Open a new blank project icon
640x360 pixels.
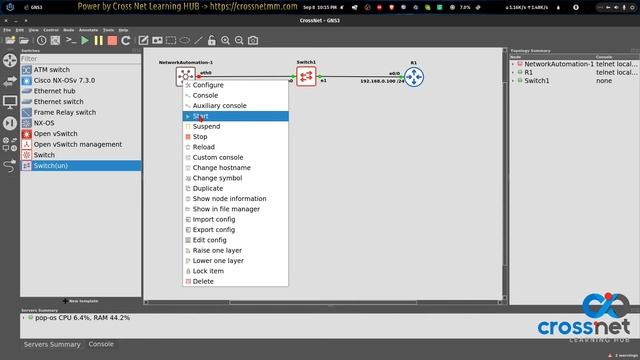[10, 40]
